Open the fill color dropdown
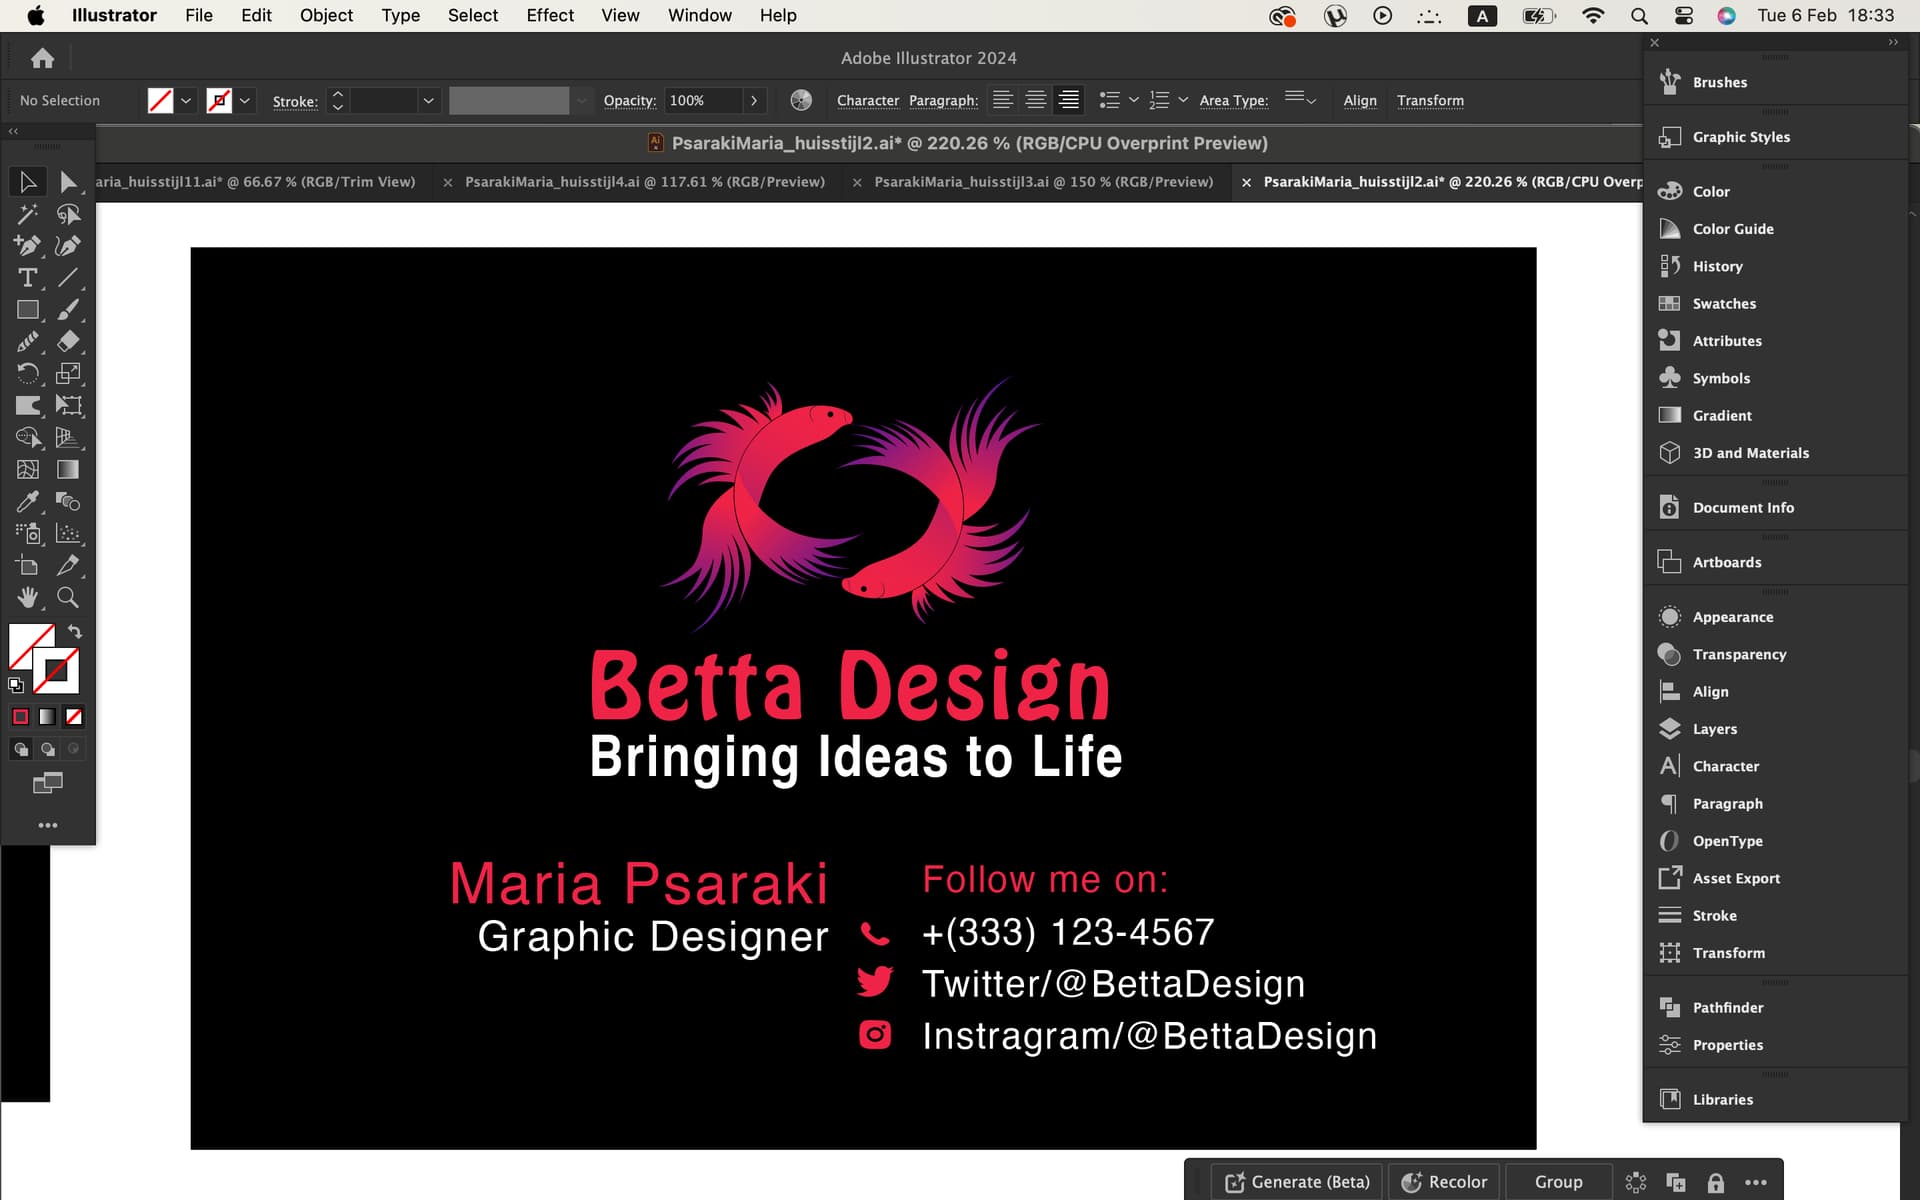Screen dimensions: 1920x1200 tap(186, 101)
